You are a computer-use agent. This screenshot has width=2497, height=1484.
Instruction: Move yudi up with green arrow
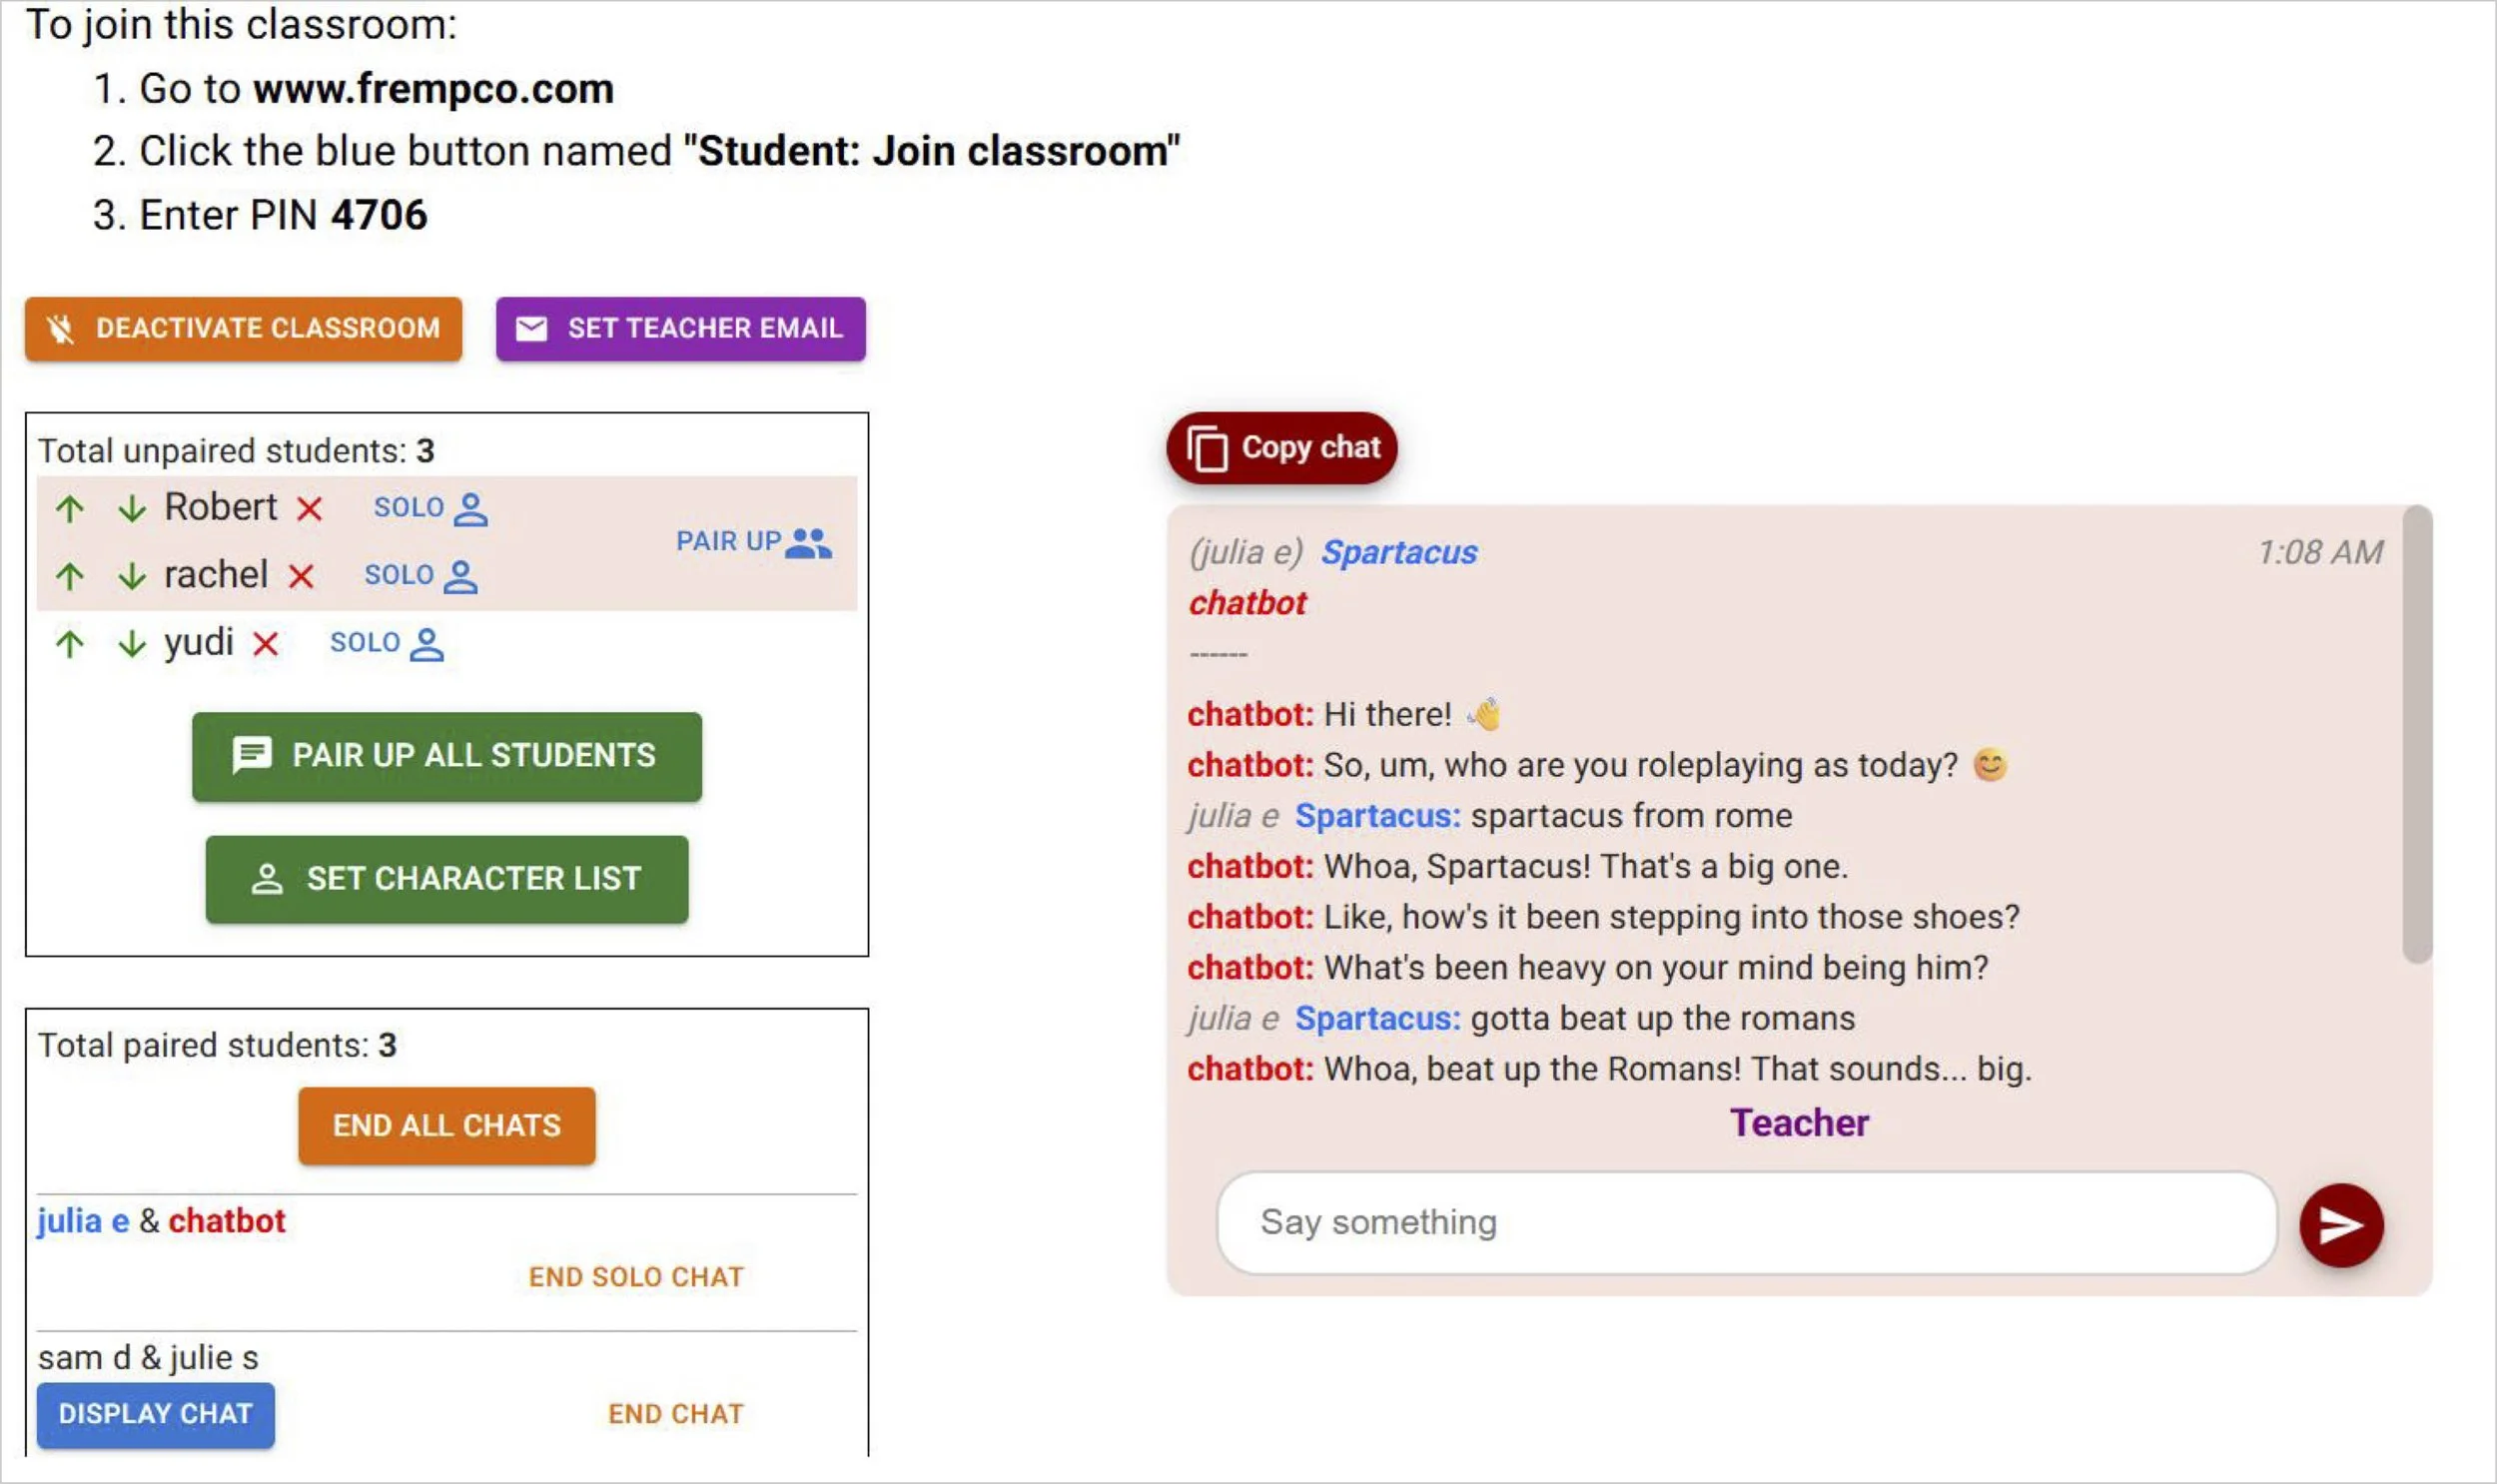coord(69,643)
